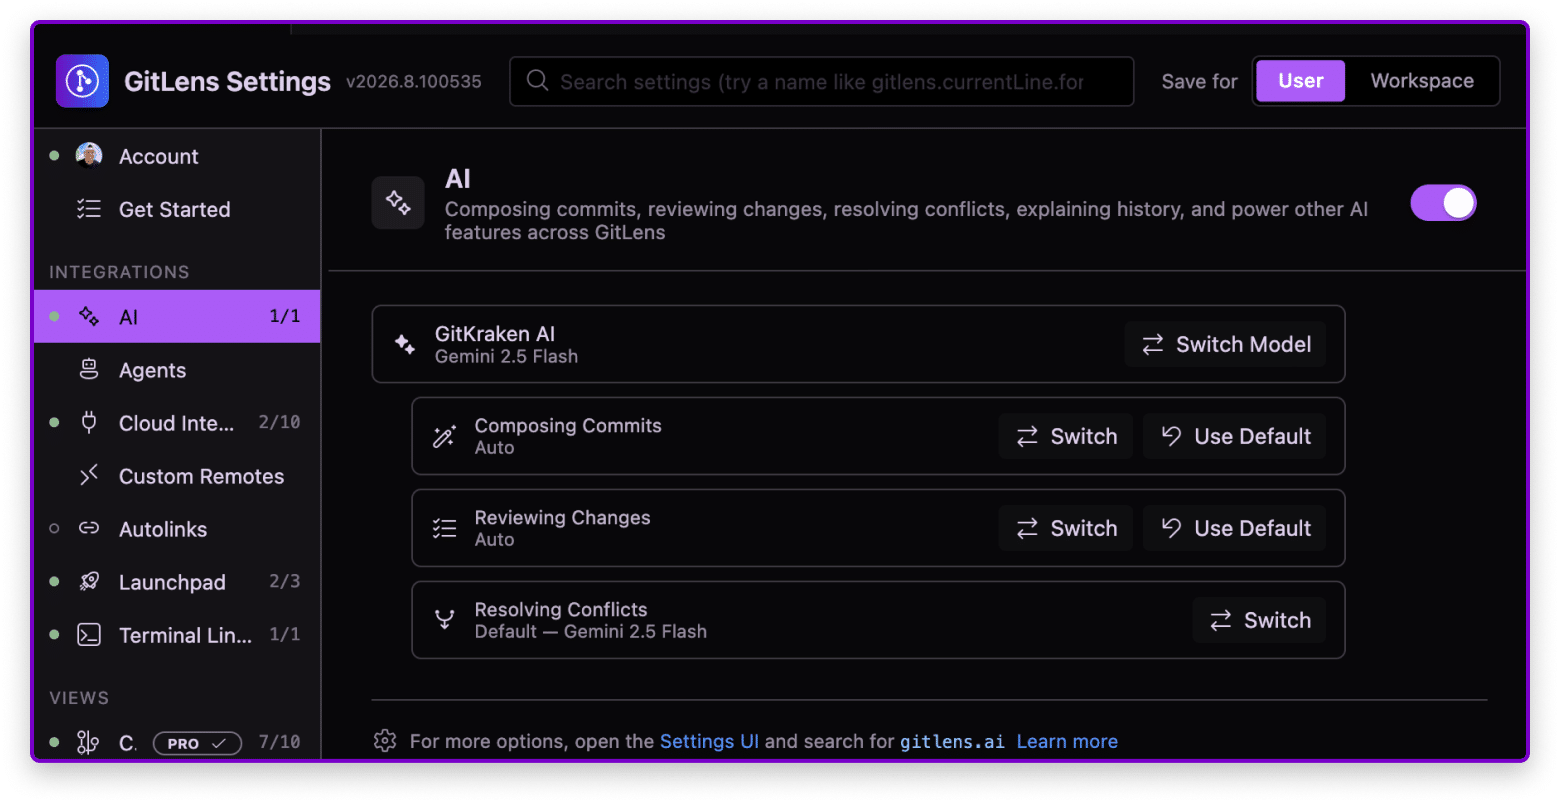Screen dimensions: 1560x803
Task: Click the Resolving Conflicts merge icon
Action: 444,620
